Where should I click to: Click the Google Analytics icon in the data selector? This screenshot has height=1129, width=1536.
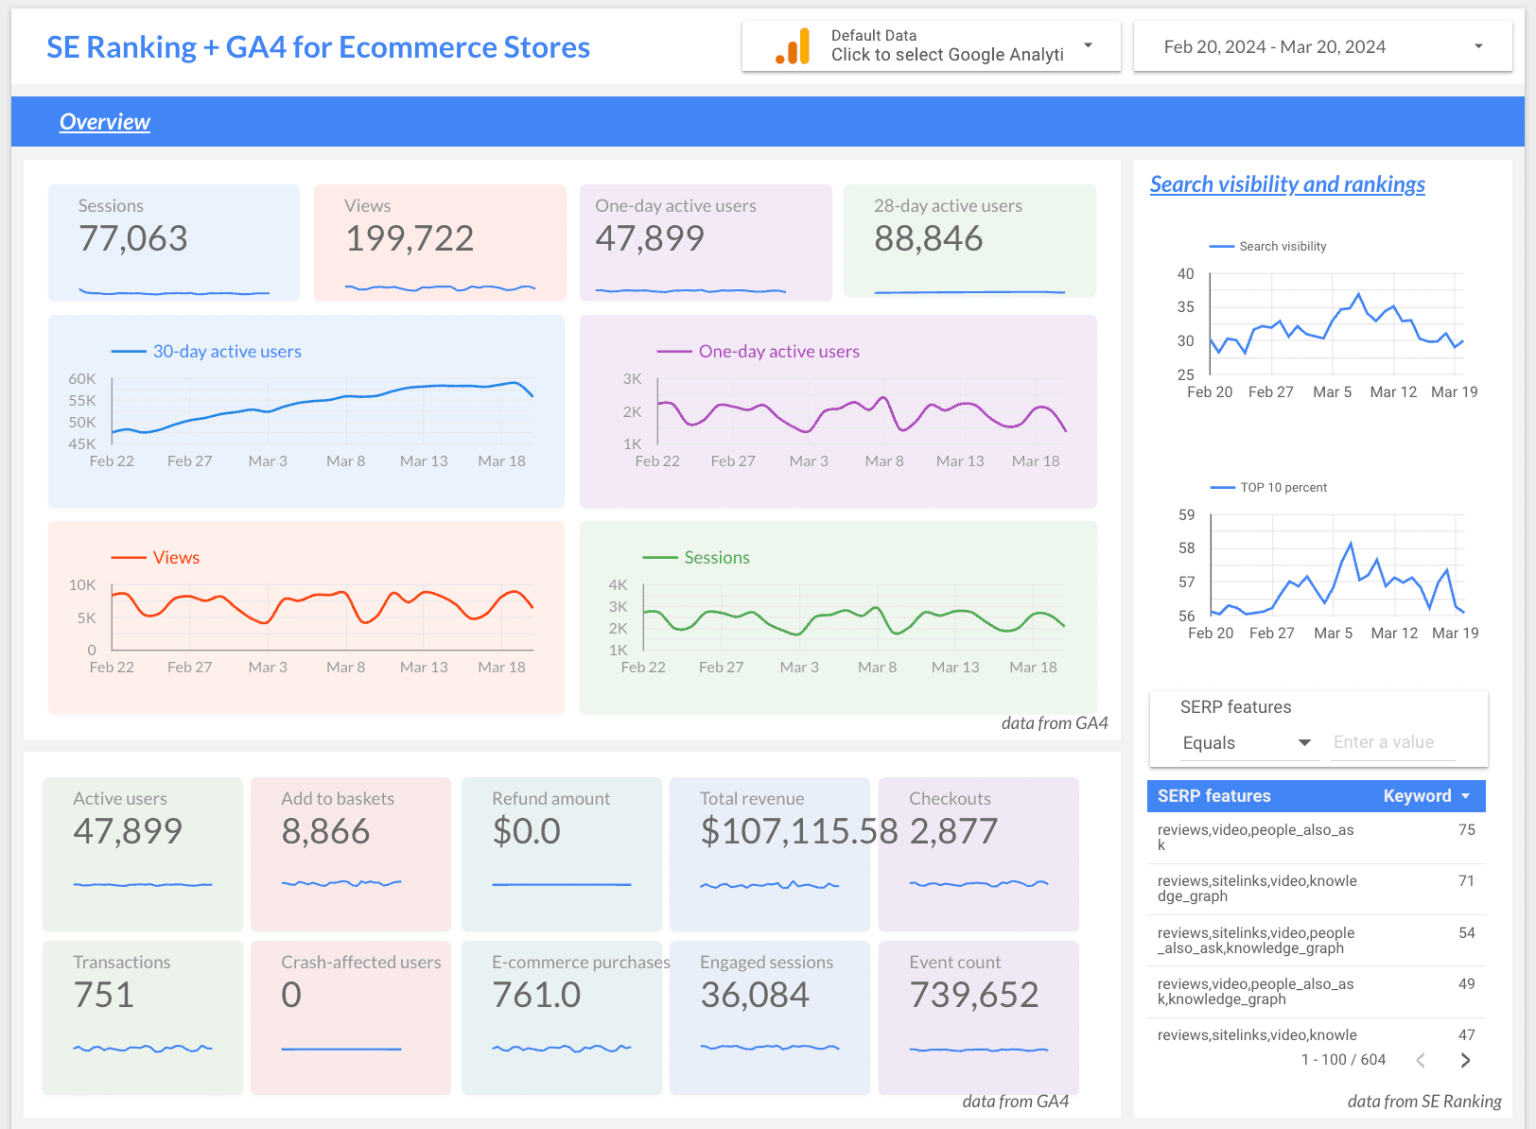793,45
